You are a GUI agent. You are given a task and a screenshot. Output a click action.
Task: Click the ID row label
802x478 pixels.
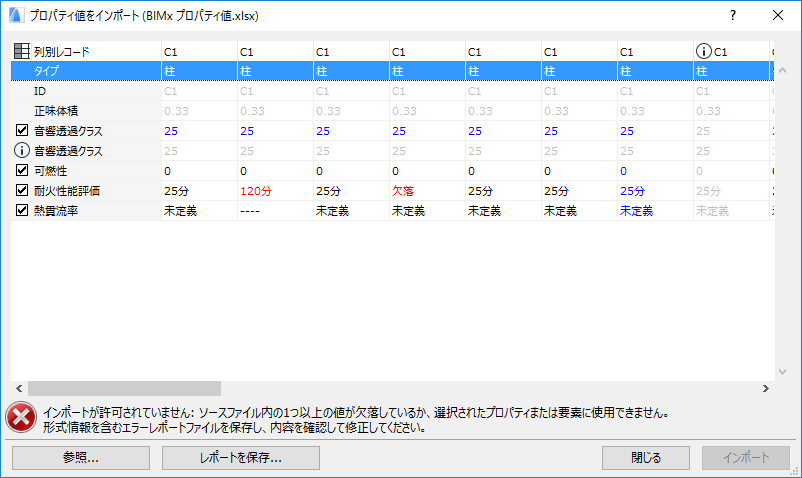(x=40, y=91)
